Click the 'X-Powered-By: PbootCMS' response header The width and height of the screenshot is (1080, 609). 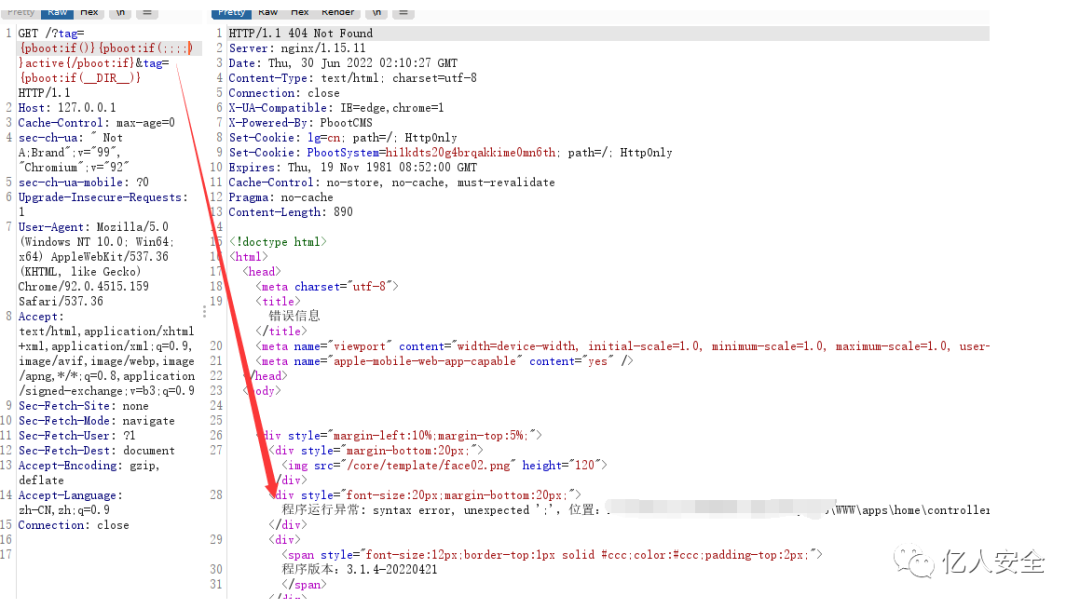click(300, 123)
